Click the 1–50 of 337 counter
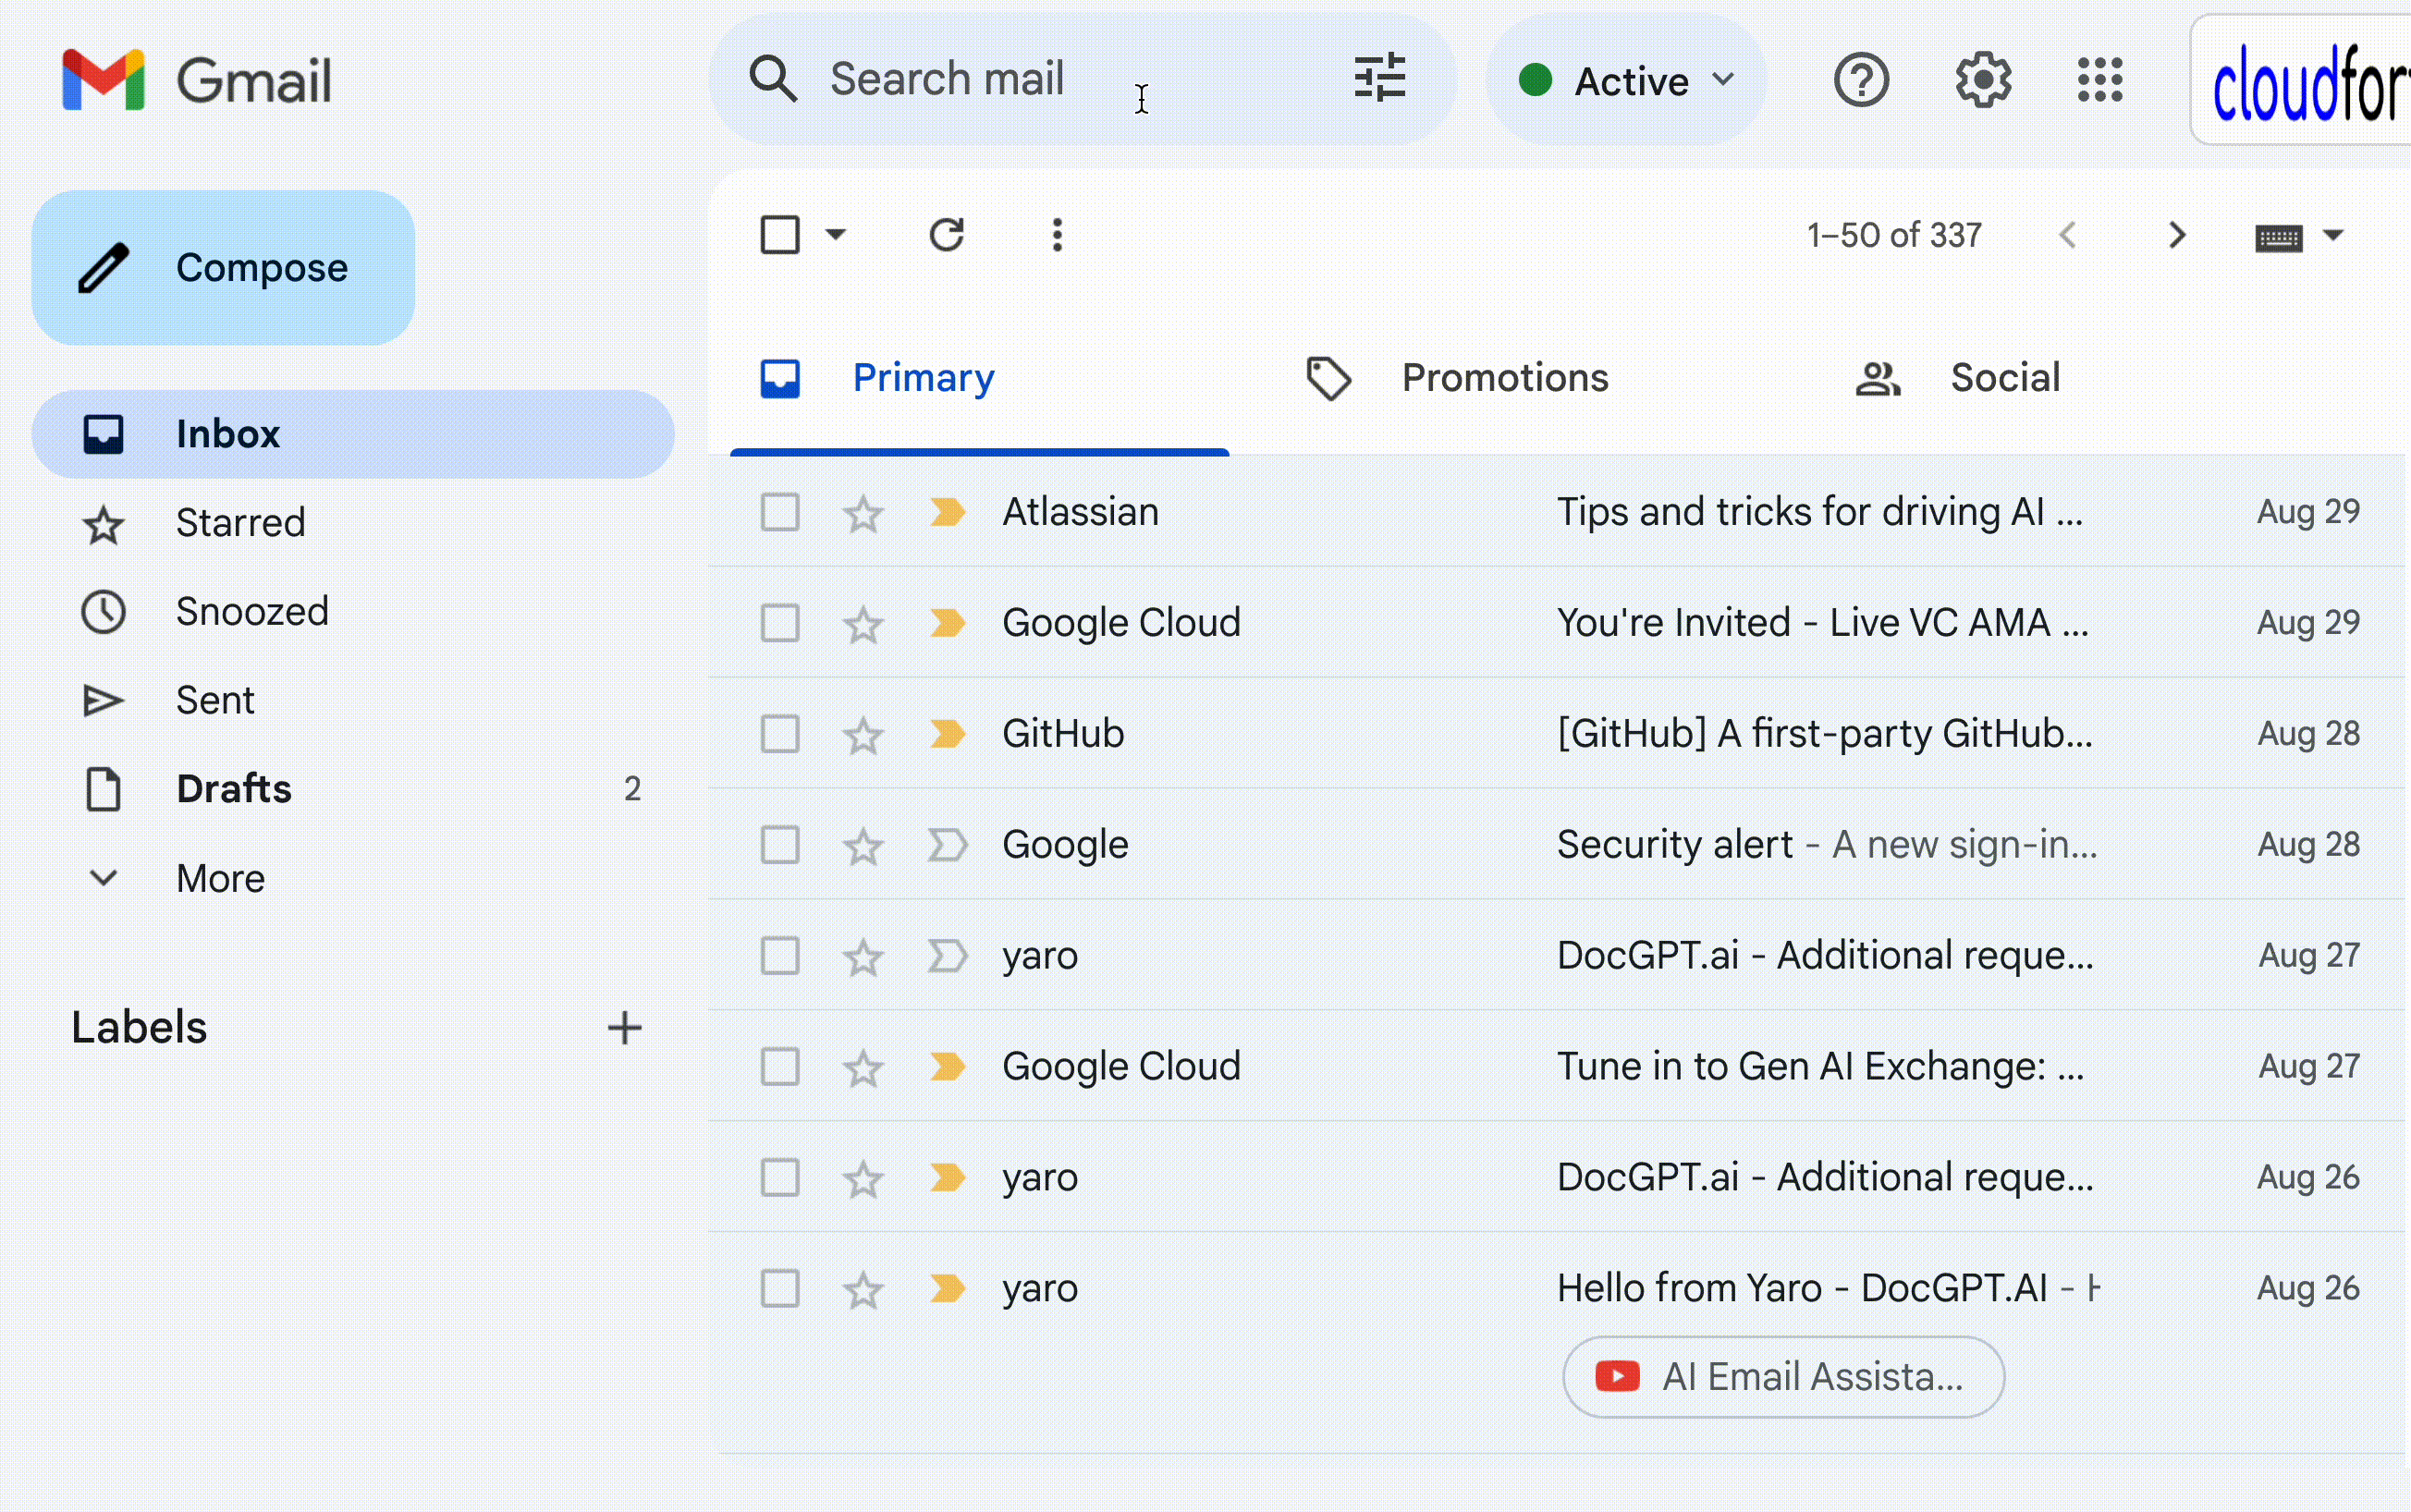This screenshot has height=1512, width=2411. click(x=1894, y=236)
